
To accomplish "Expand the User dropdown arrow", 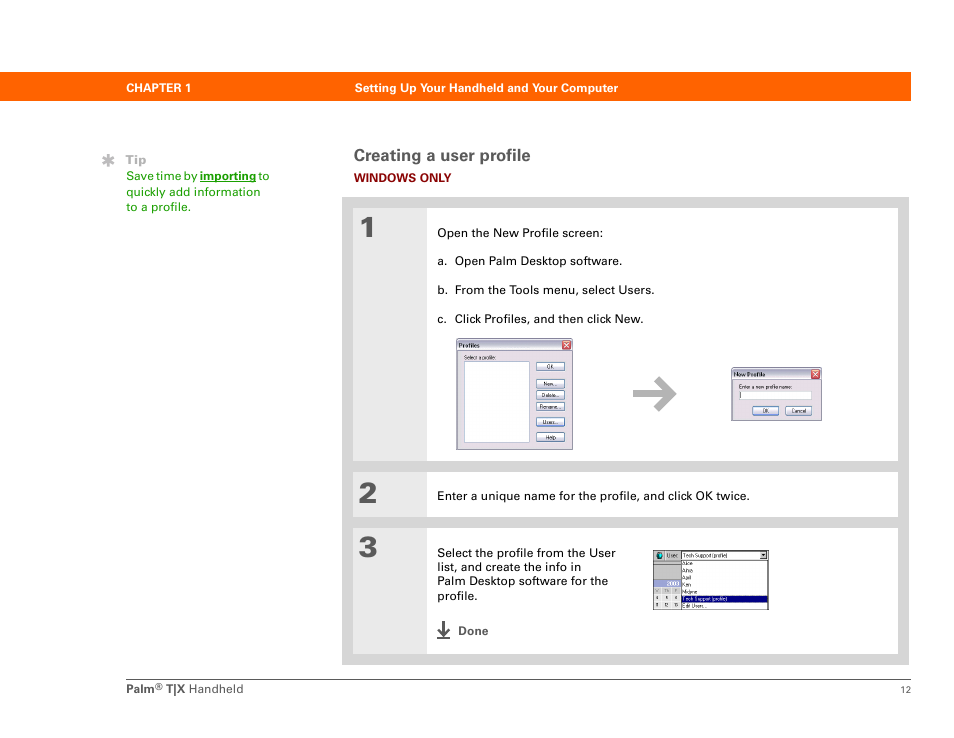I will [x=764, y=555].
